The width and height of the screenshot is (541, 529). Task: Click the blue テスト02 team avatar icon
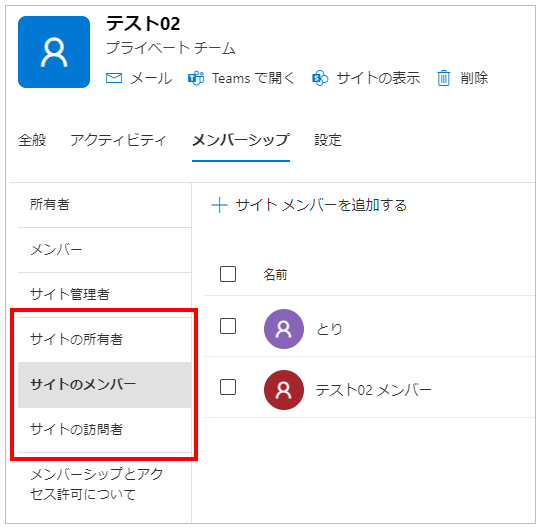coord(54,52)
